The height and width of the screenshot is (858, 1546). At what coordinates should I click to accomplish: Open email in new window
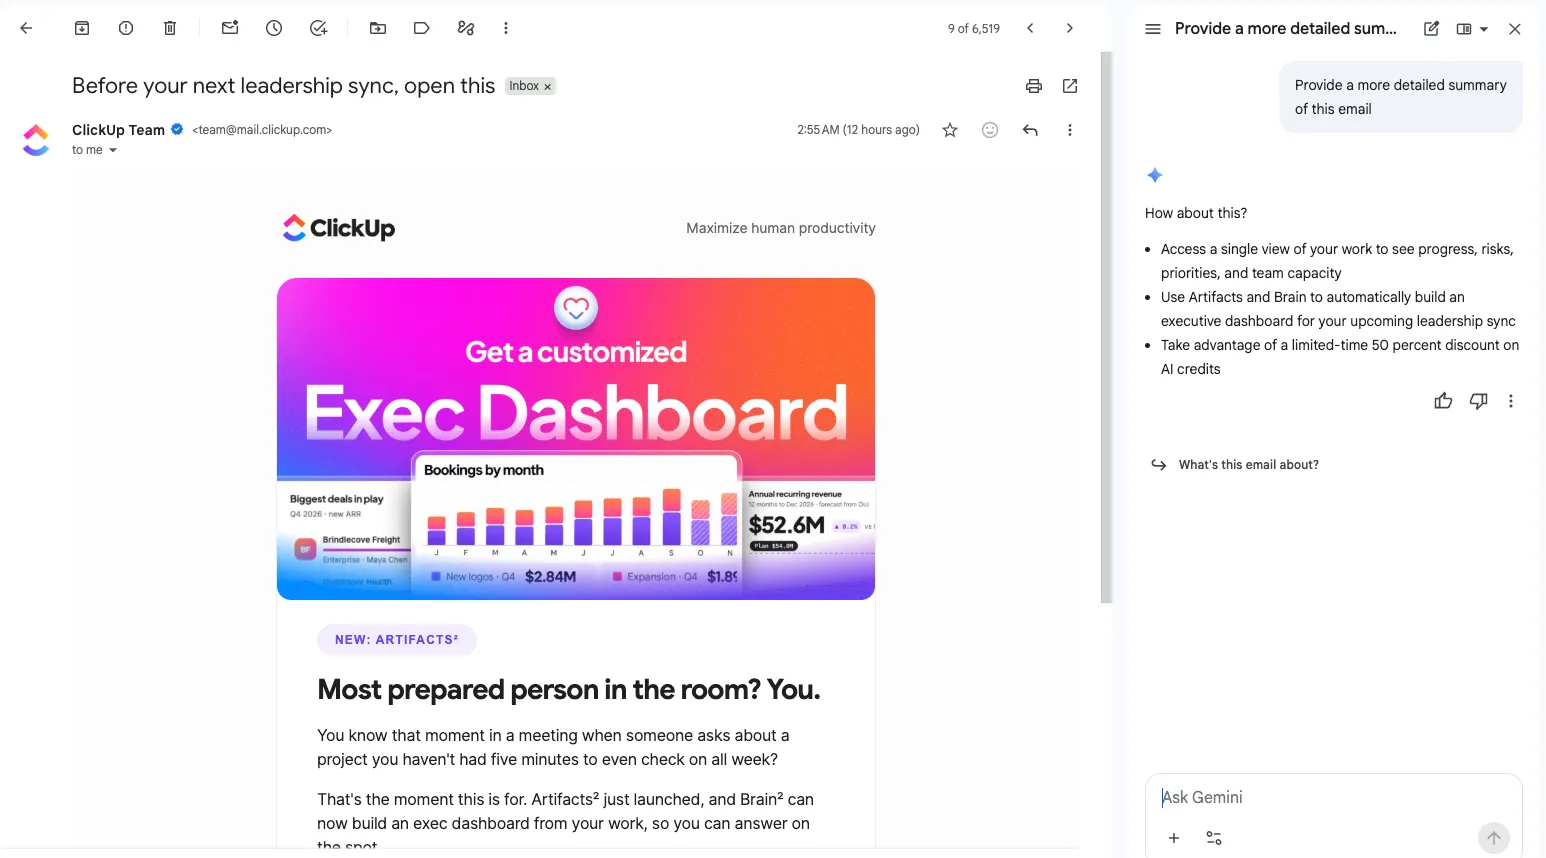[x=1070, y=86]
